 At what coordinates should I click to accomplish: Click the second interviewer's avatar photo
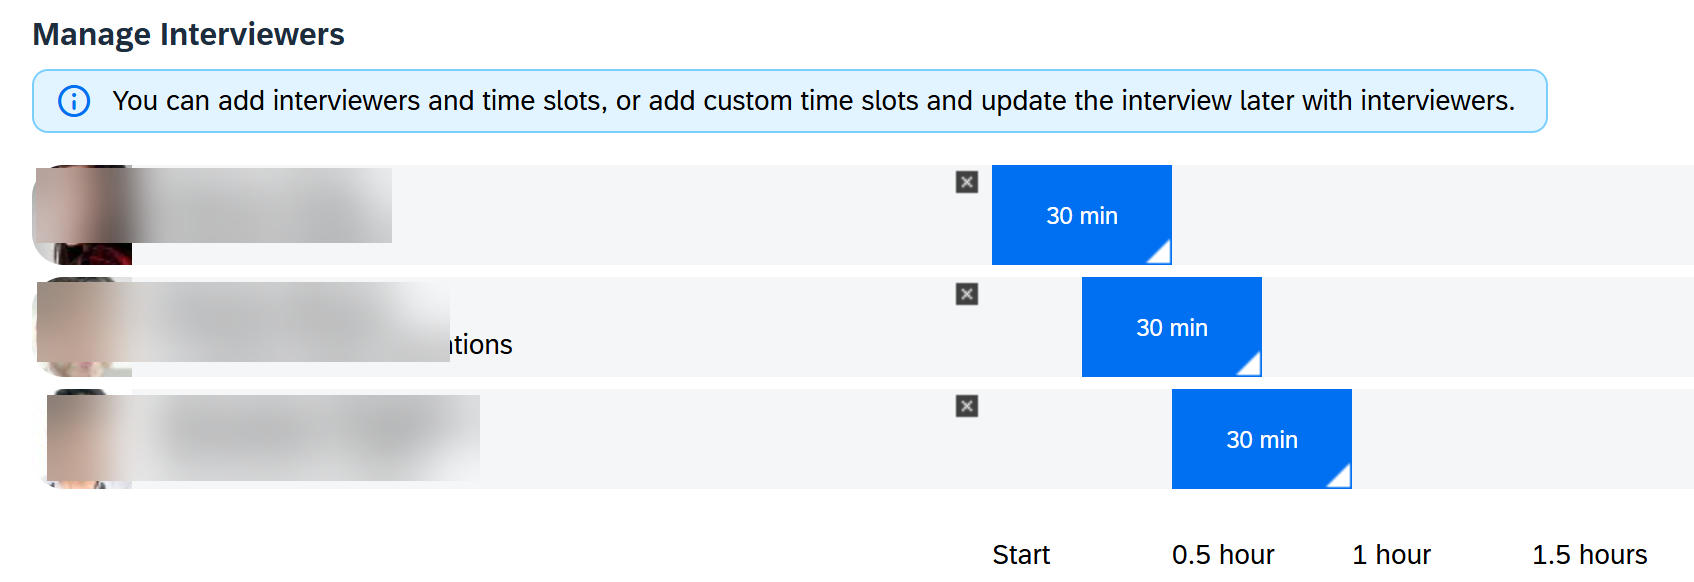coord(82,327)
